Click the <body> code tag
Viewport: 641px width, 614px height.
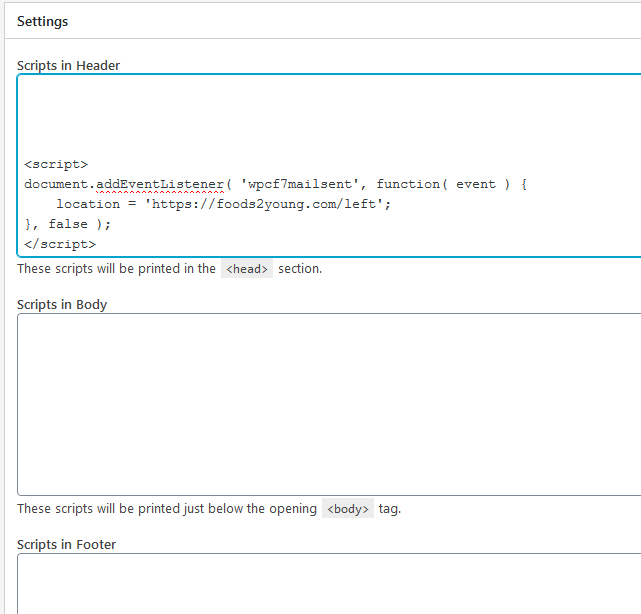pyautogui.click(x=348, y=509)
